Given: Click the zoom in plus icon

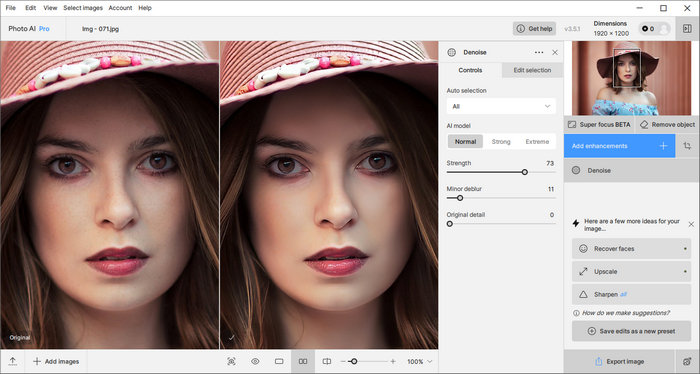Looking at the screenshot, I should coord(393,362).
